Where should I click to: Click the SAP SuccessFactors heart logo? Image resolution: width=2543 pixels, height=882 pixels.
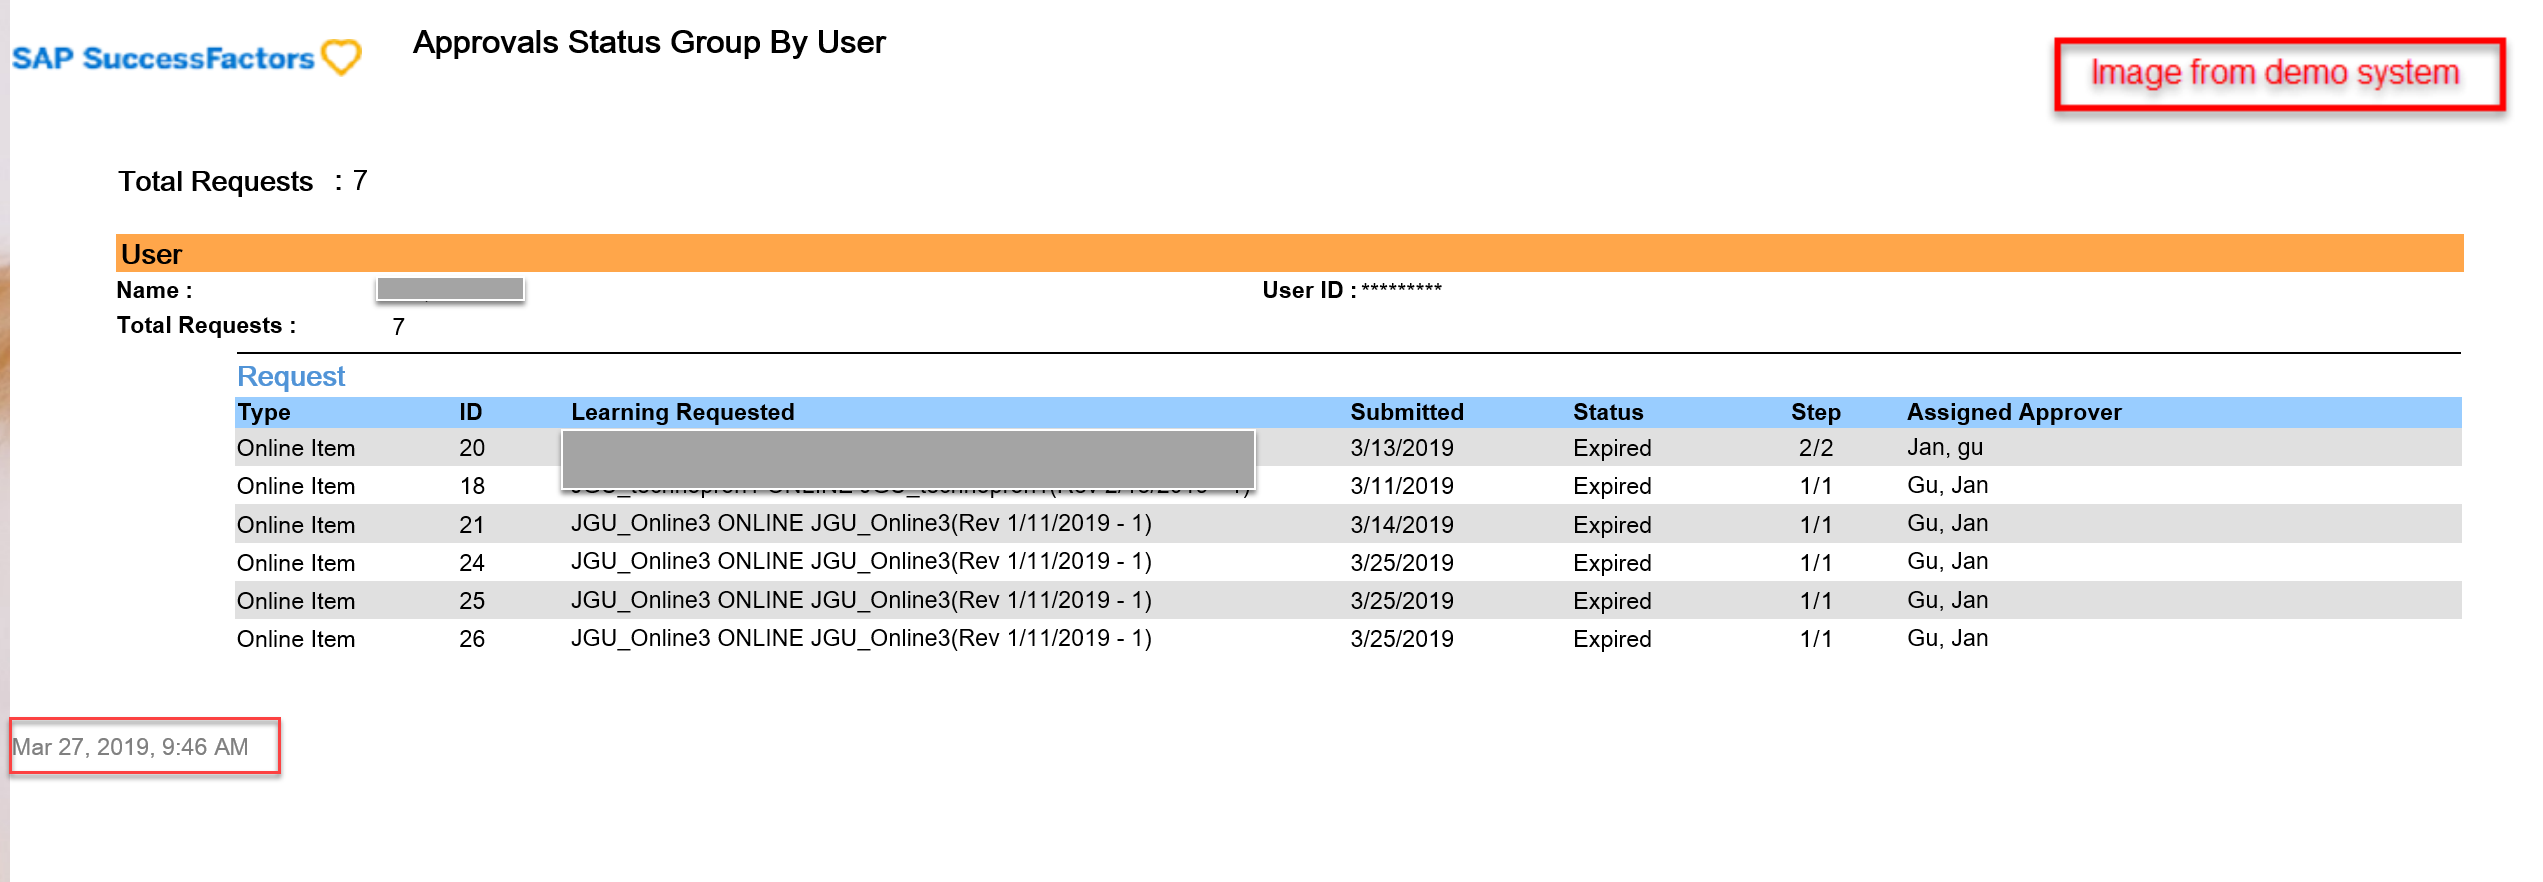click(341, 57)
